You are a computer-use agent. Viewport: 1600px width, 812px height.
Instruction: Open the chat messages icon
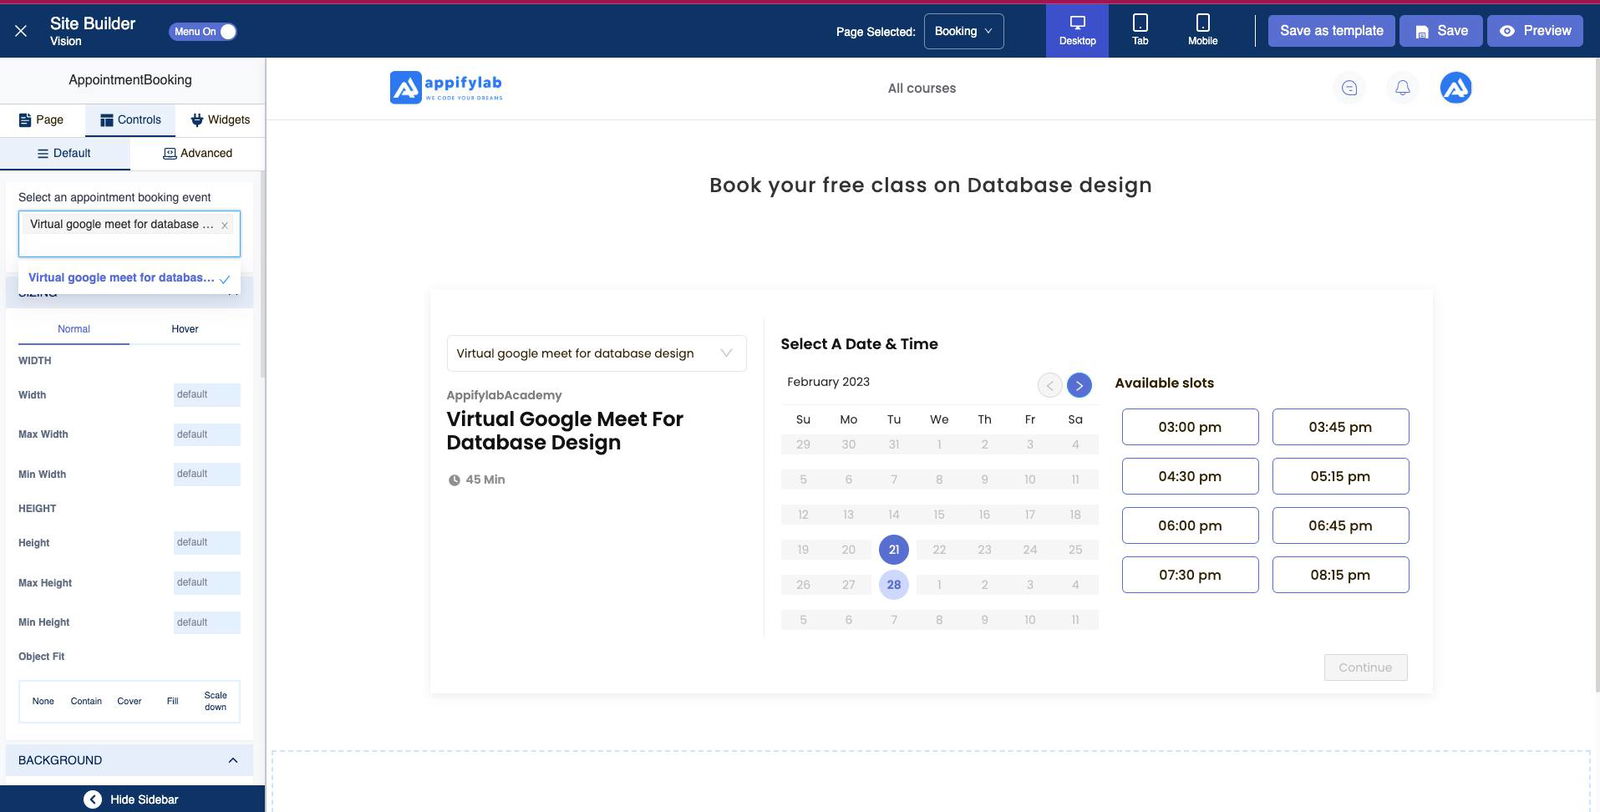1349,88
